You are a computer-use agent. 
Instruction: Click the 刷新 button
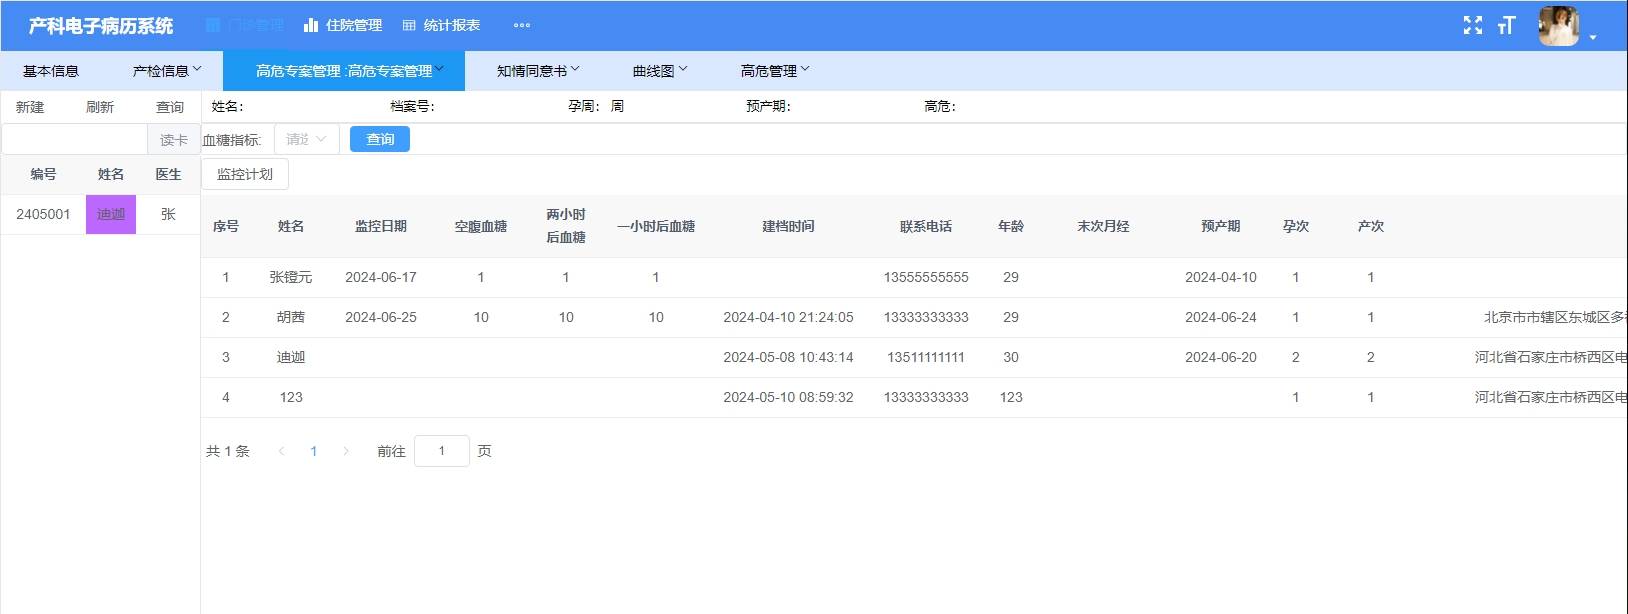pyautogui.click(x=100, y=107)
